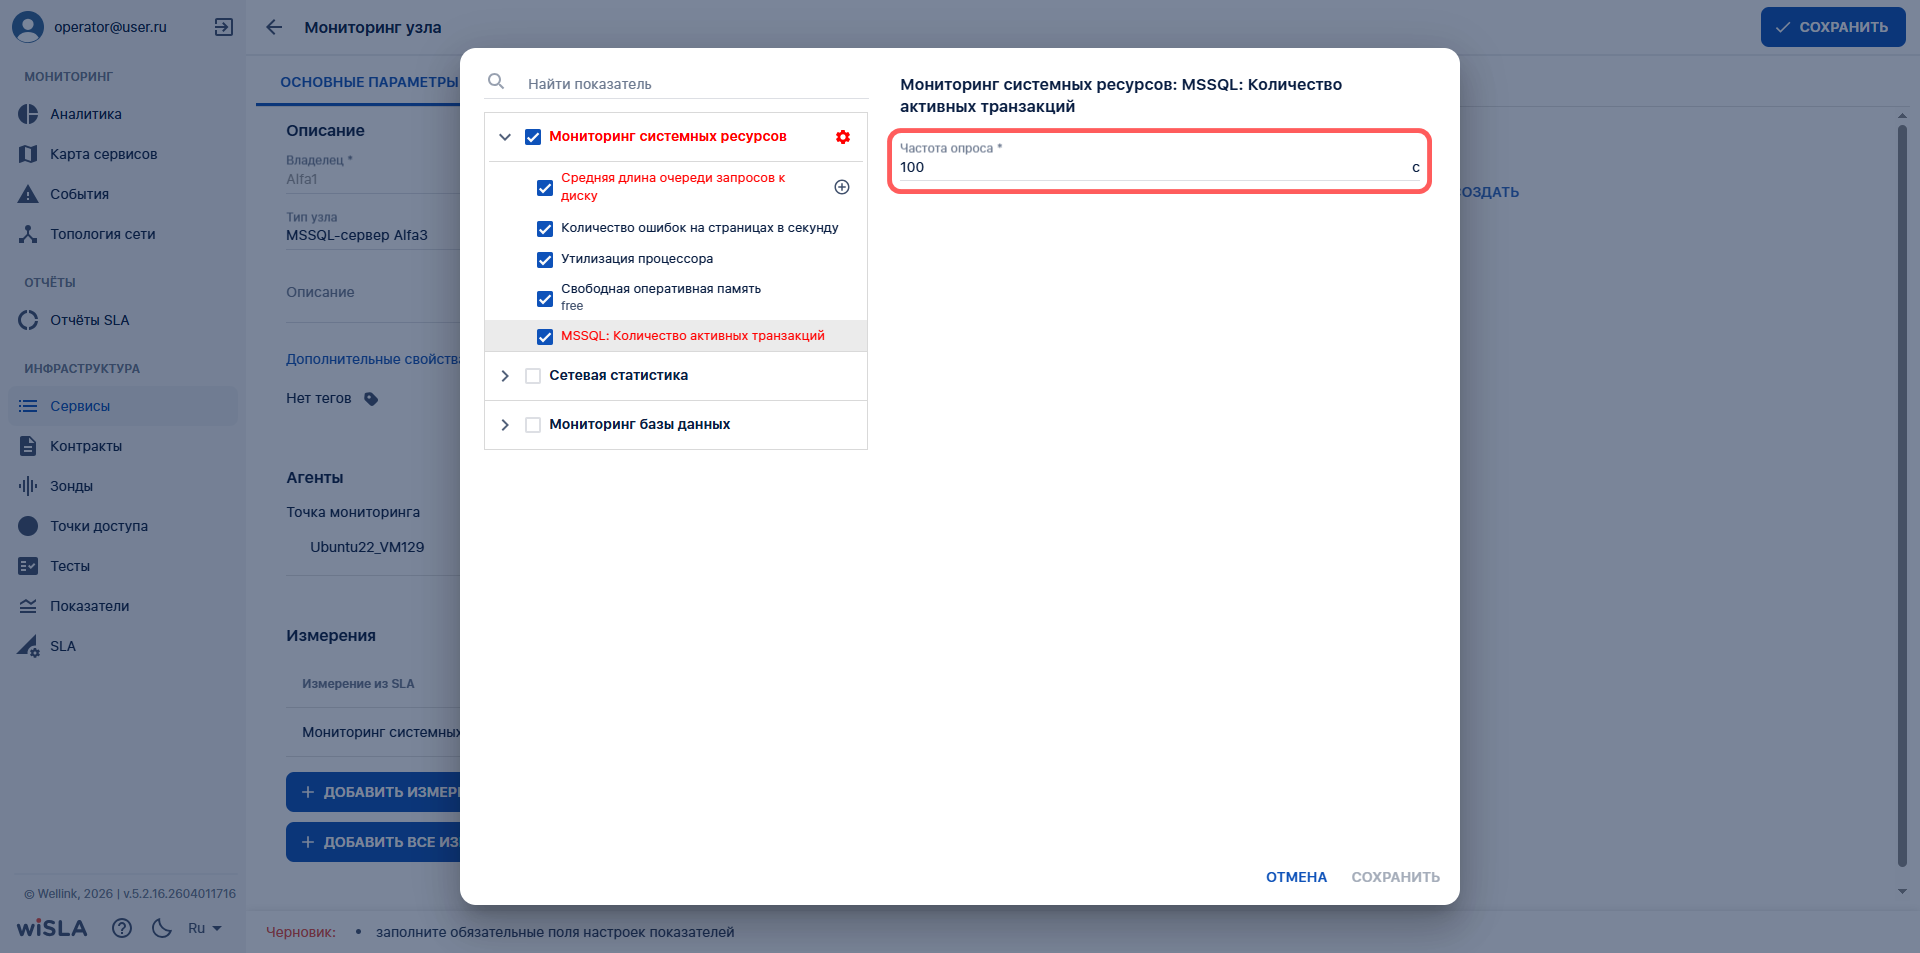Click the search magnifier icon
Image resolution: width=1920 pixels, height=953 pixels.
[496, 81]
